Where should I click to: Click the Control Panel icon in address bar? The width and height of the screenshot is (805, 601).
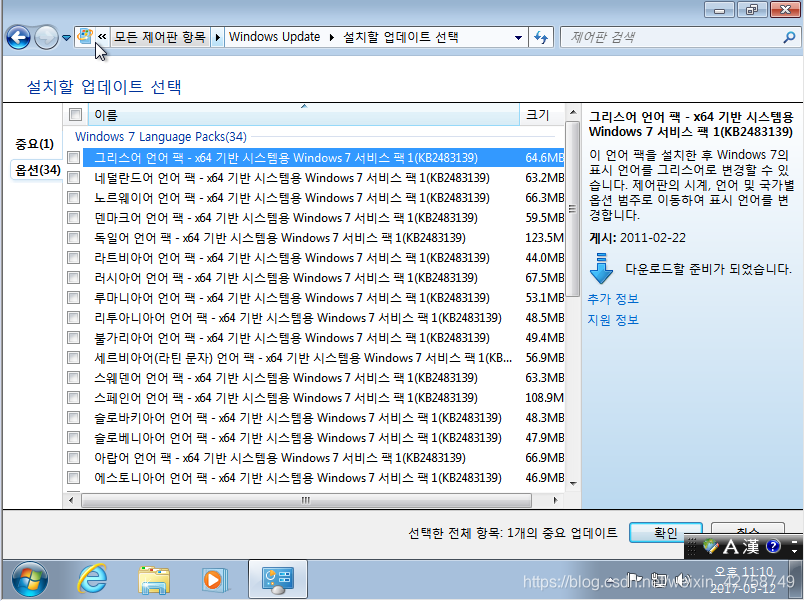[85, 36]
